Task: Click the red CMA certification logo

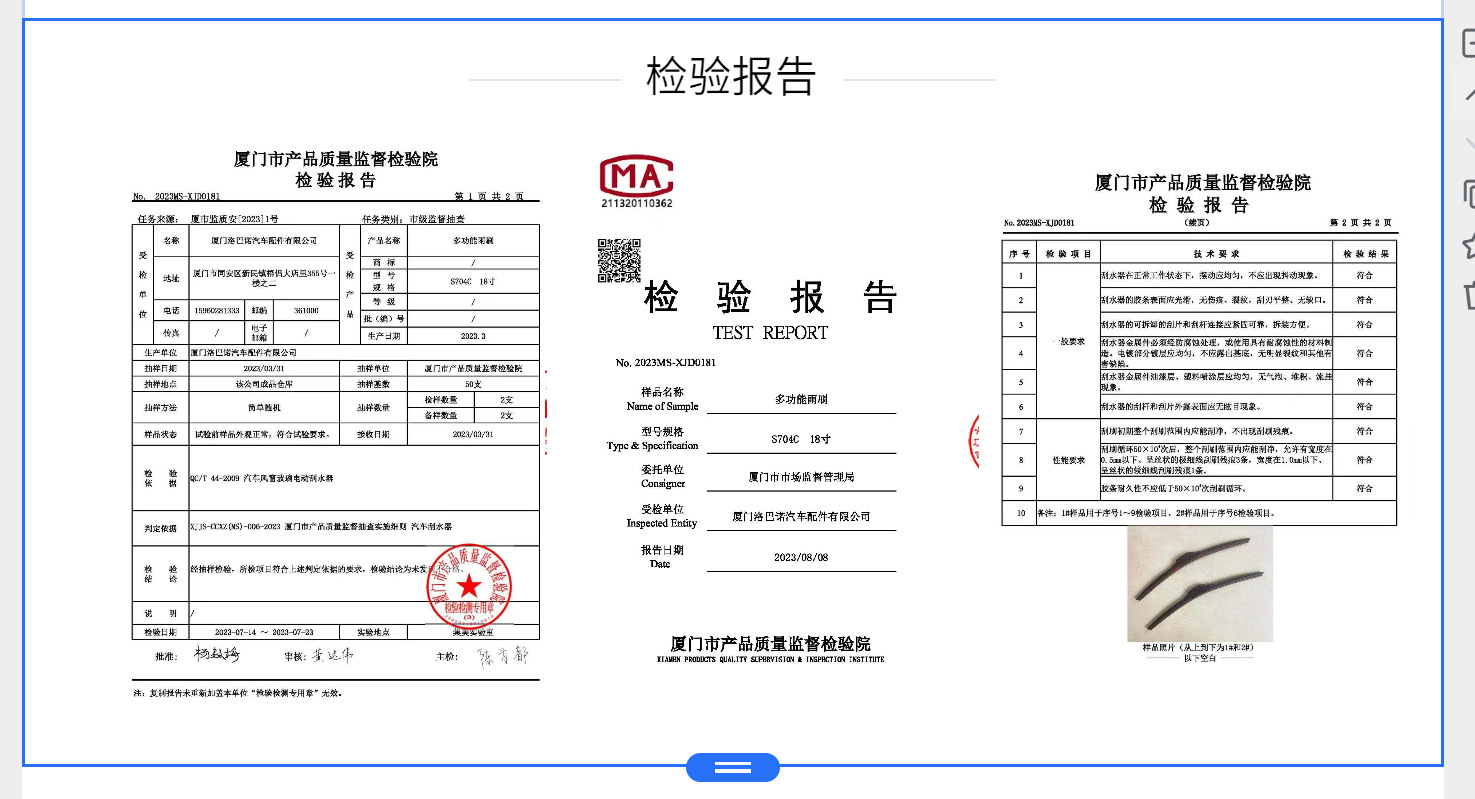Action: pyautogui.click(x=636, y=176)
